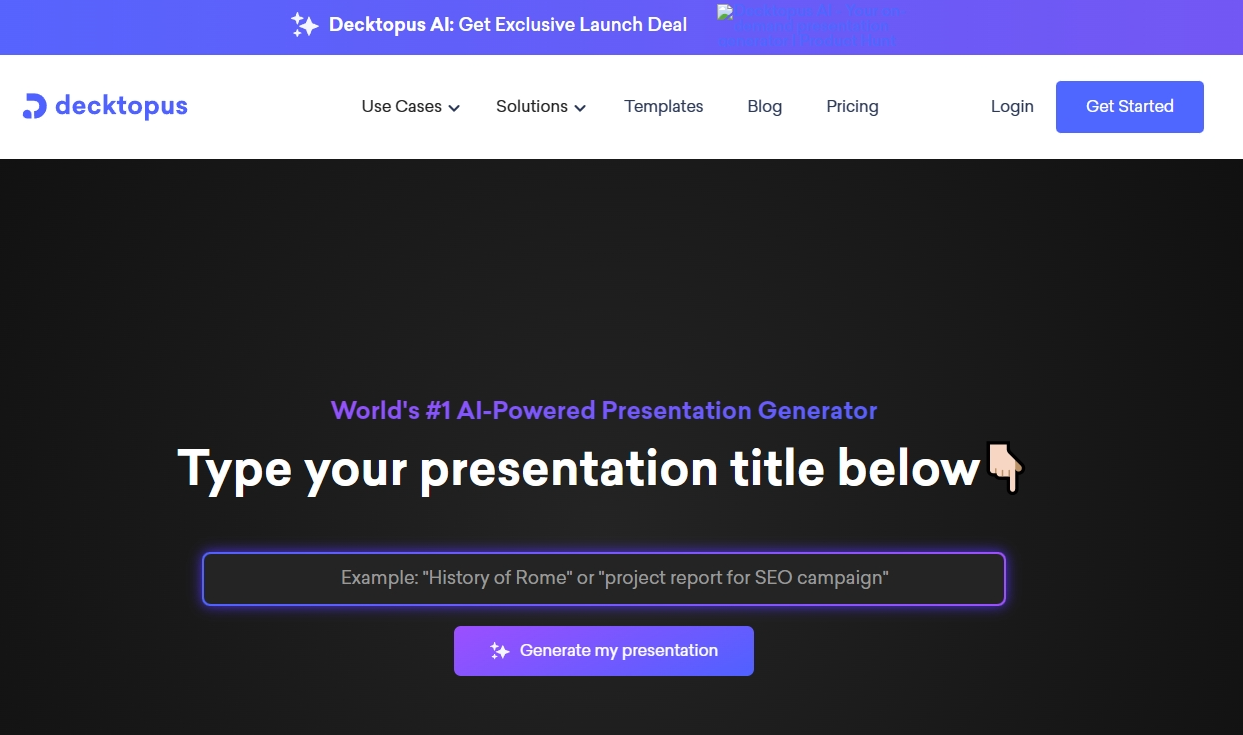The image size is (1243, 735).
Task: Expand the chevron next to Use Cases
Action: 454,108
